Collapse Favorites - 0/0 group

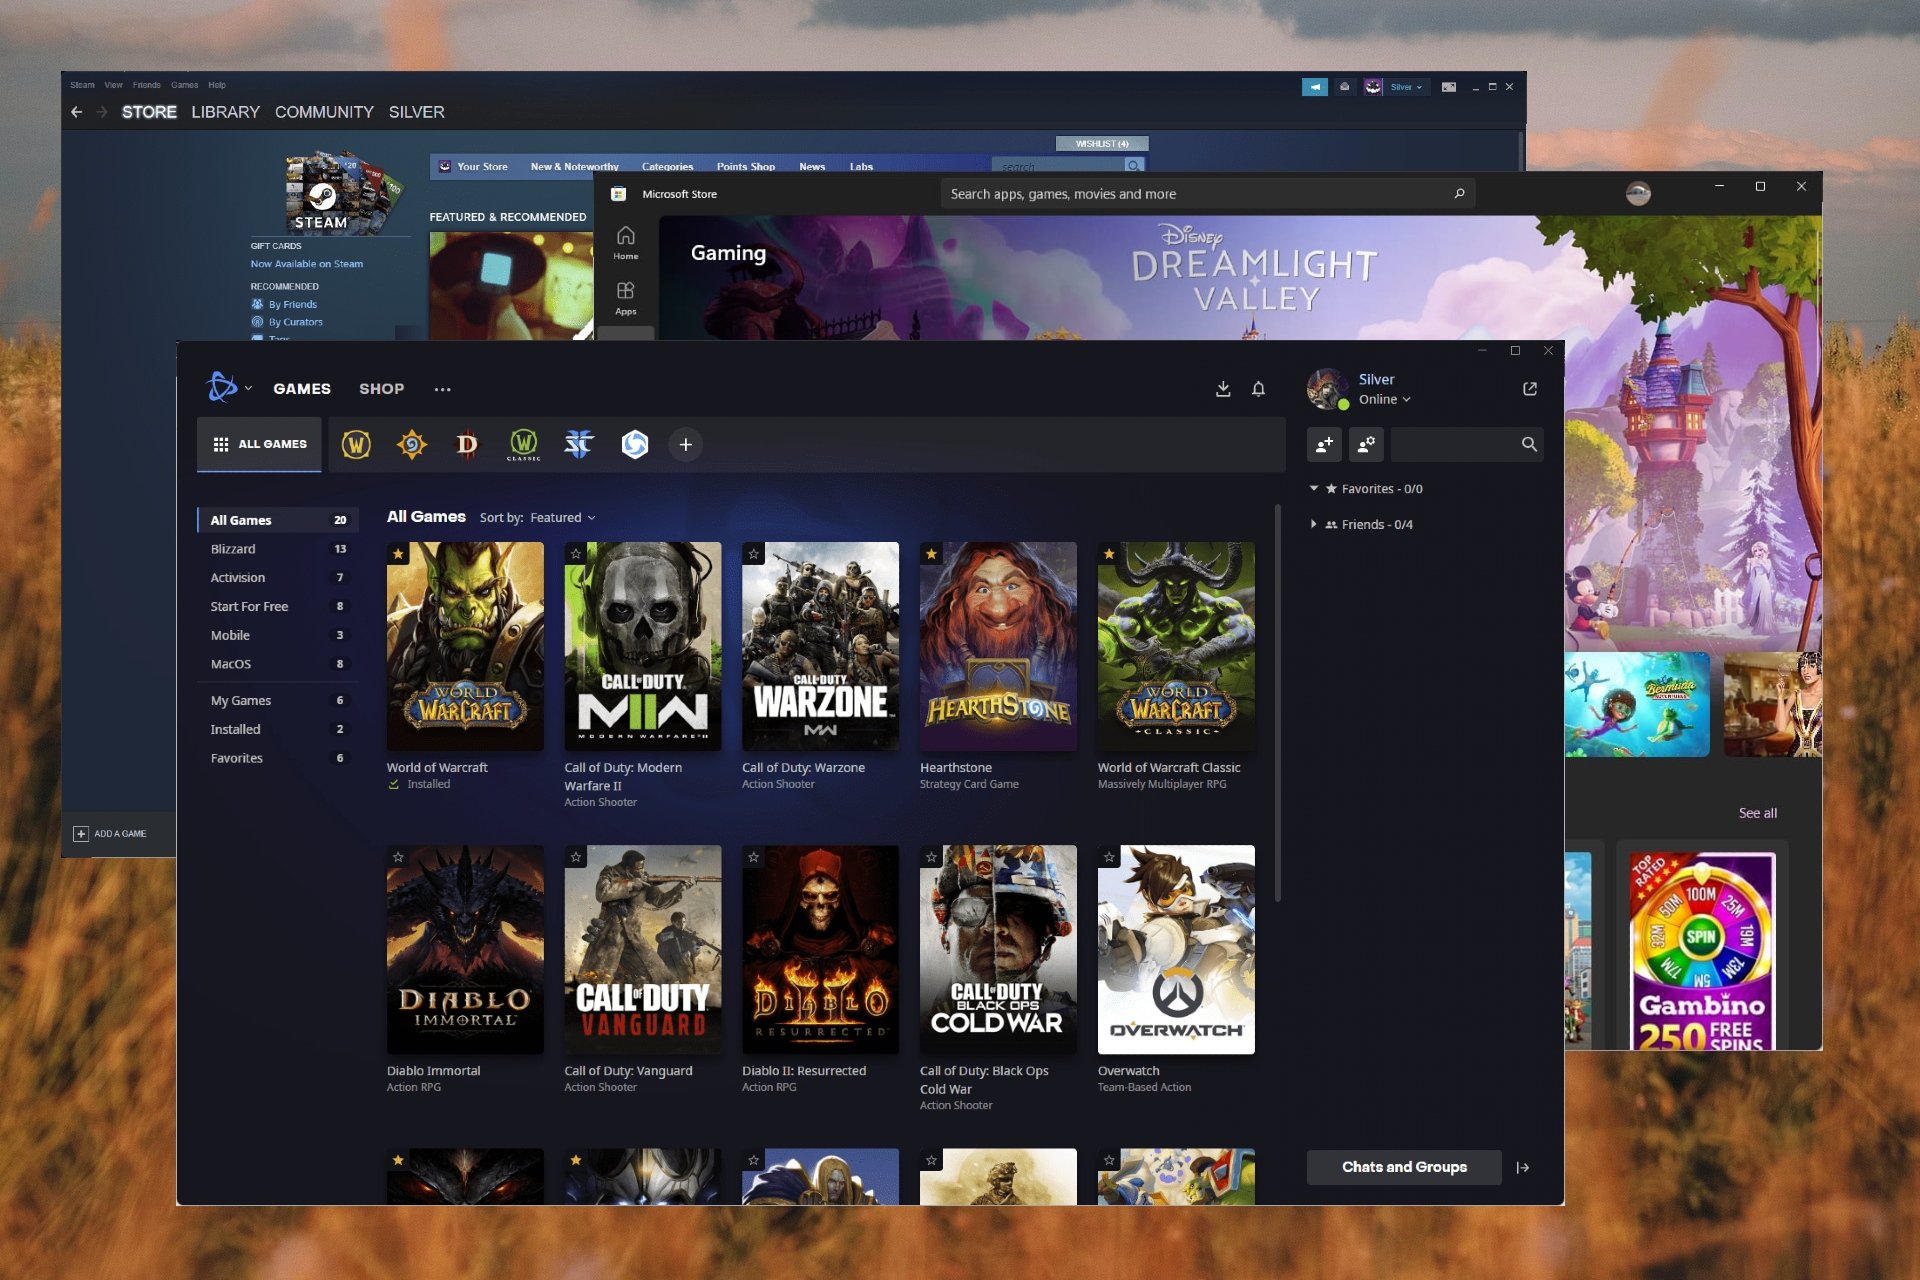click(x=1314, y=488)
